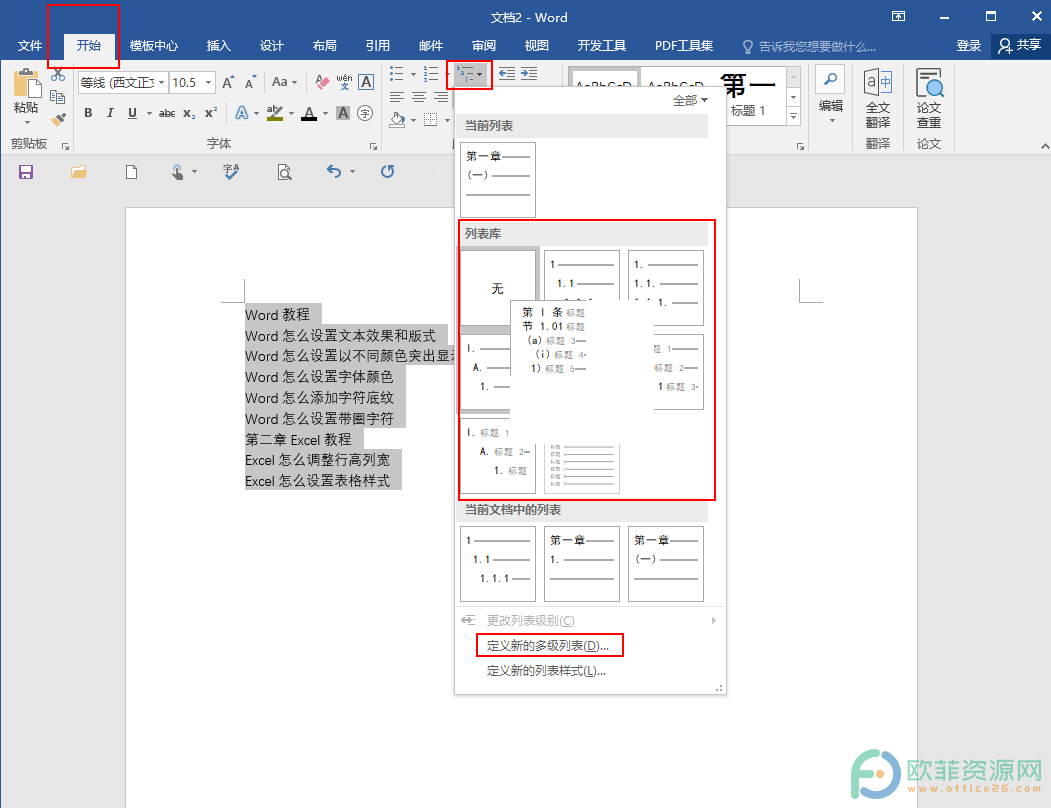This screenshot has width=1051, height=808.
Task: Toggle superscript formatting
Action: (211, 113)
